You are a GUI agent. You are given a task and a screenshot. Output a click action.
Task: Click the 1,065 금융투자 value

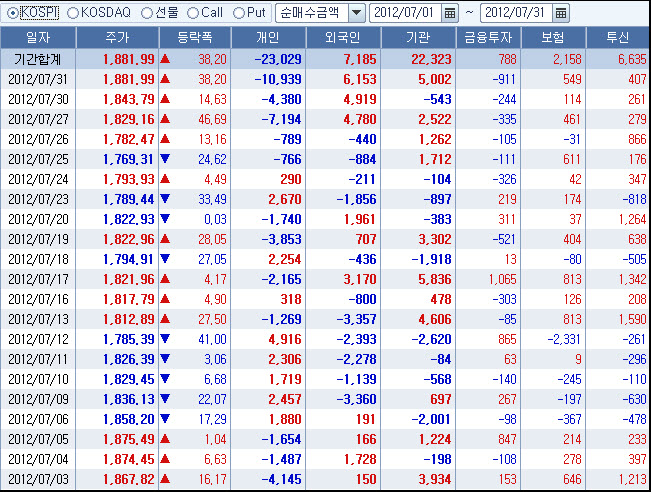[503, 279]
